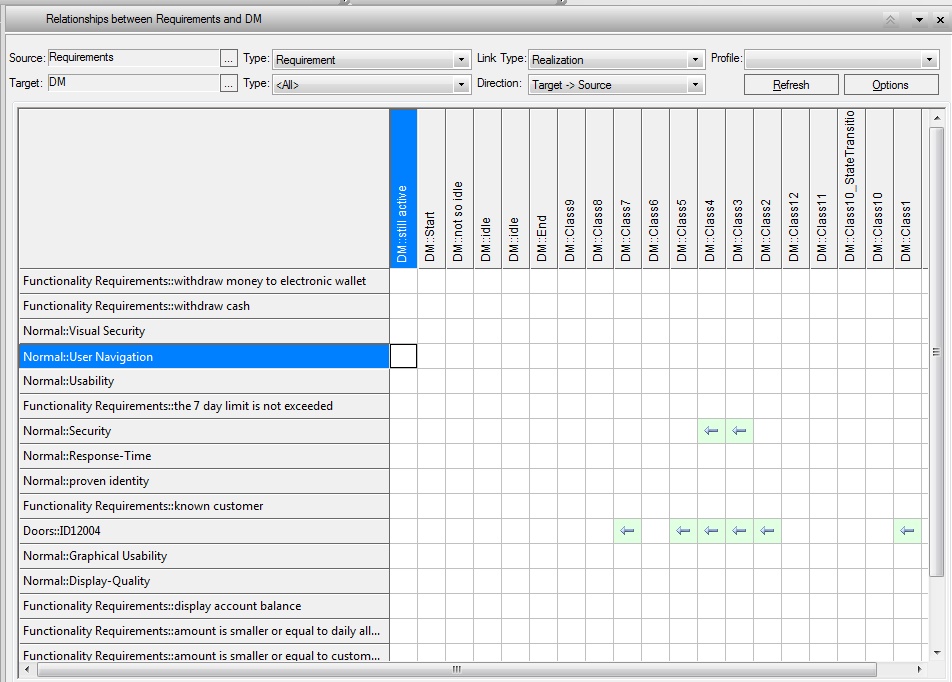
Task: Select column header DM::Class10_StateTransition
Action: [x=851, y=188]
